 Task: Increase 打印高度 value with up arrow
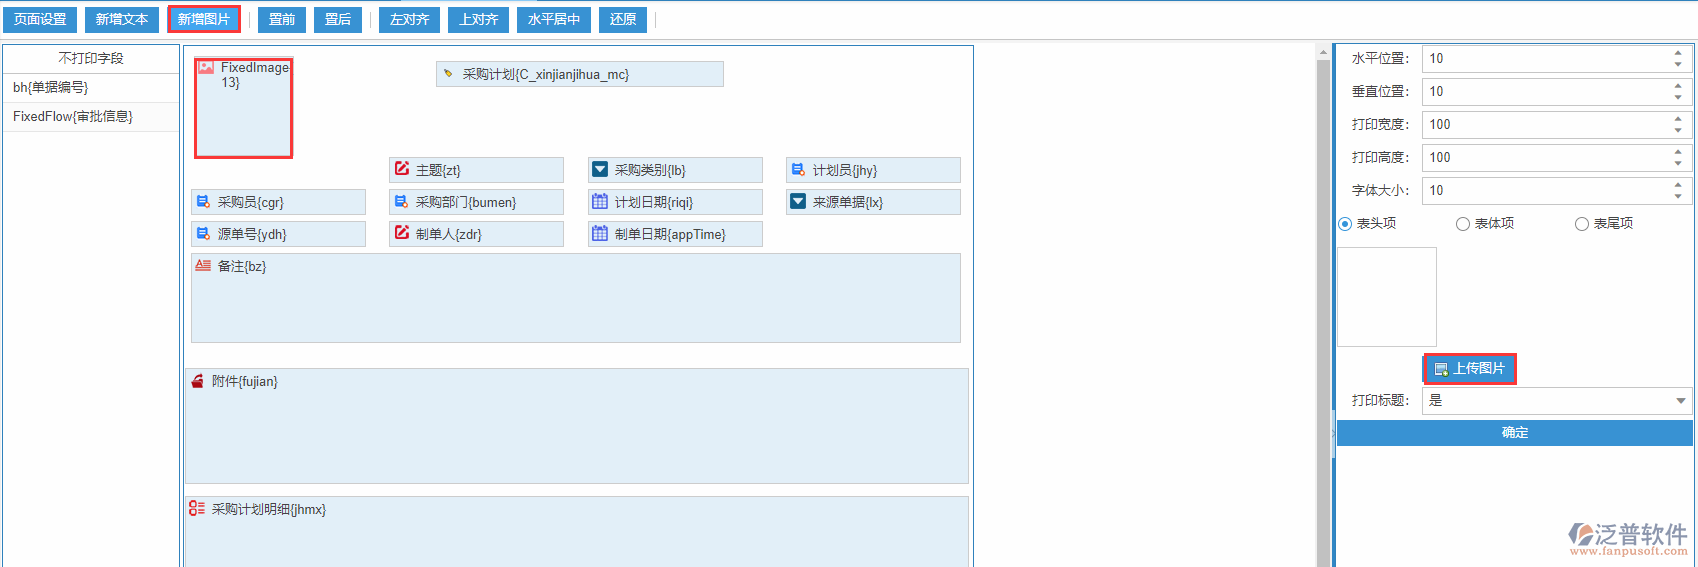(1678, 152)
